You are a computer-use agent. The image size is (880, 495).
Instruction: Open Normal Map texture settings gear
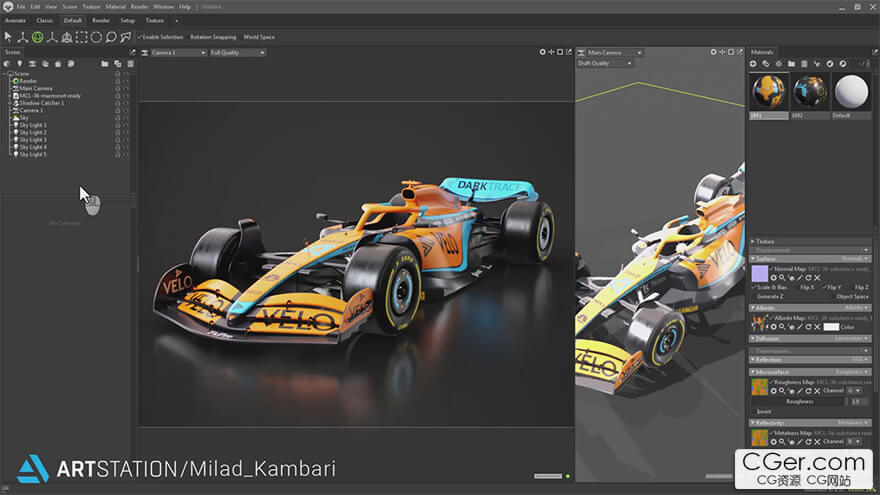click(x=773, y=278)
